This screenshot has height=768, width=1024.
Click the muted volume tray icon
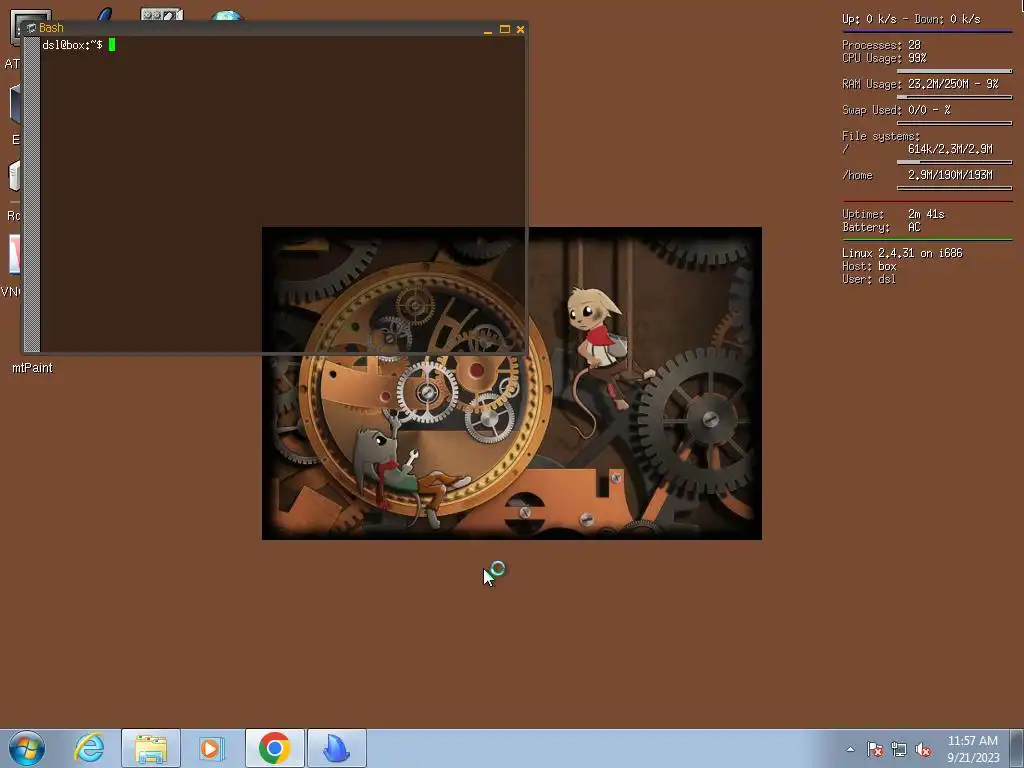pos(923,750)
